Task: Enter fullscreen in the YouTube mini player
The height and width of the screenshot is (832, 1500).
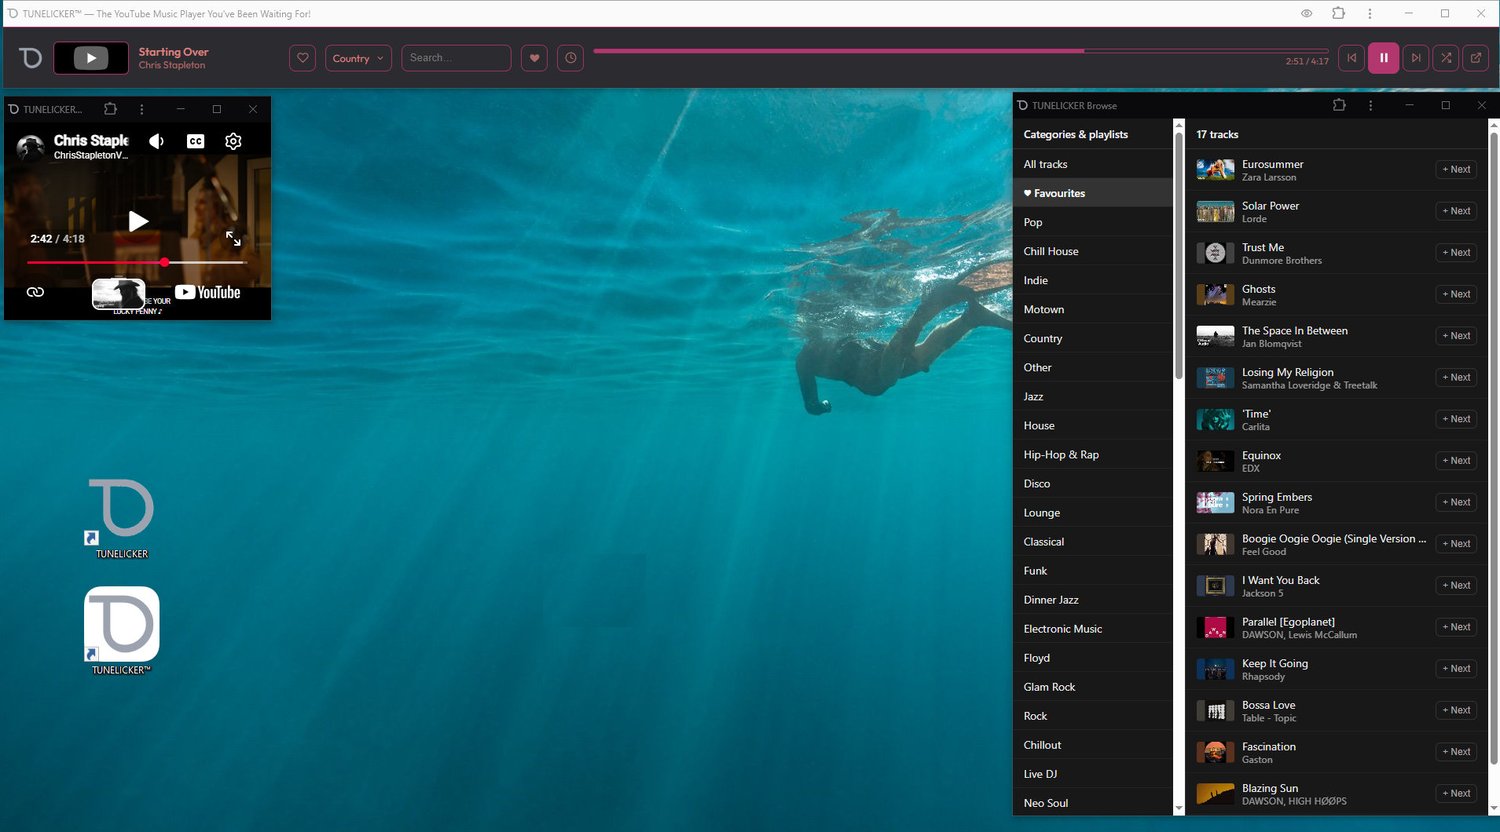Action: (x=233, y=239)
